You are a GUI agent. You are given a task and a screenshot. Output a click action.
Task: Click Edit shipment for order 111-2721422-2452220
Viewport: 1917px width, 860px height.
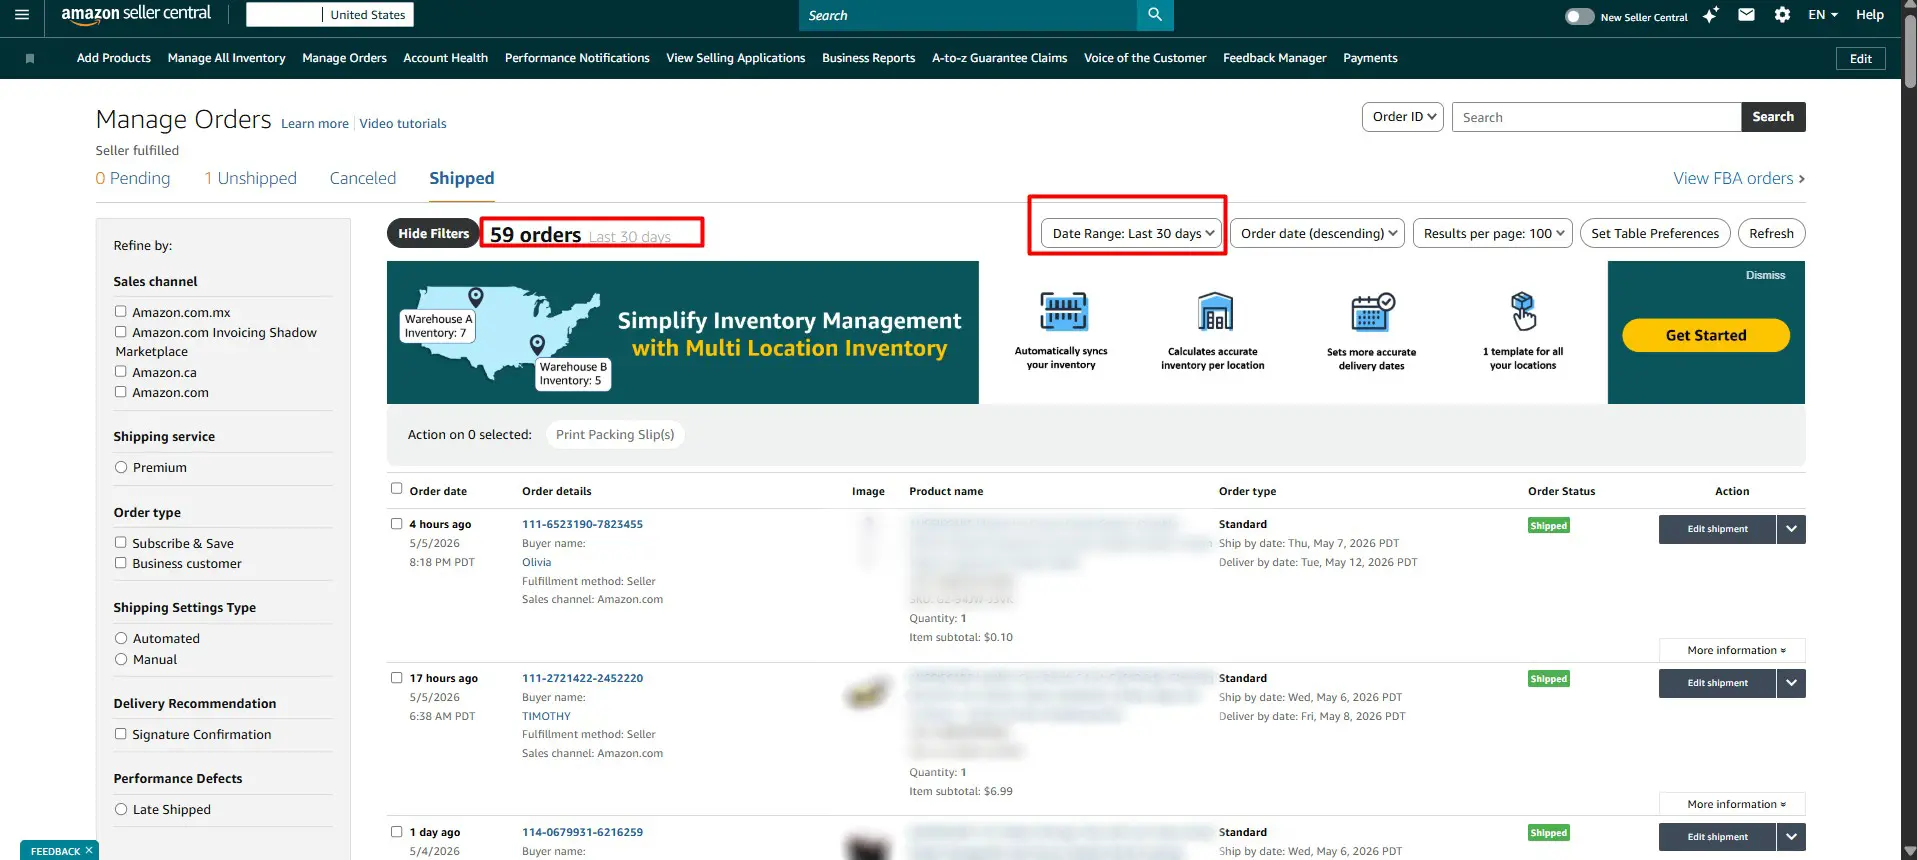point(1717,683)
